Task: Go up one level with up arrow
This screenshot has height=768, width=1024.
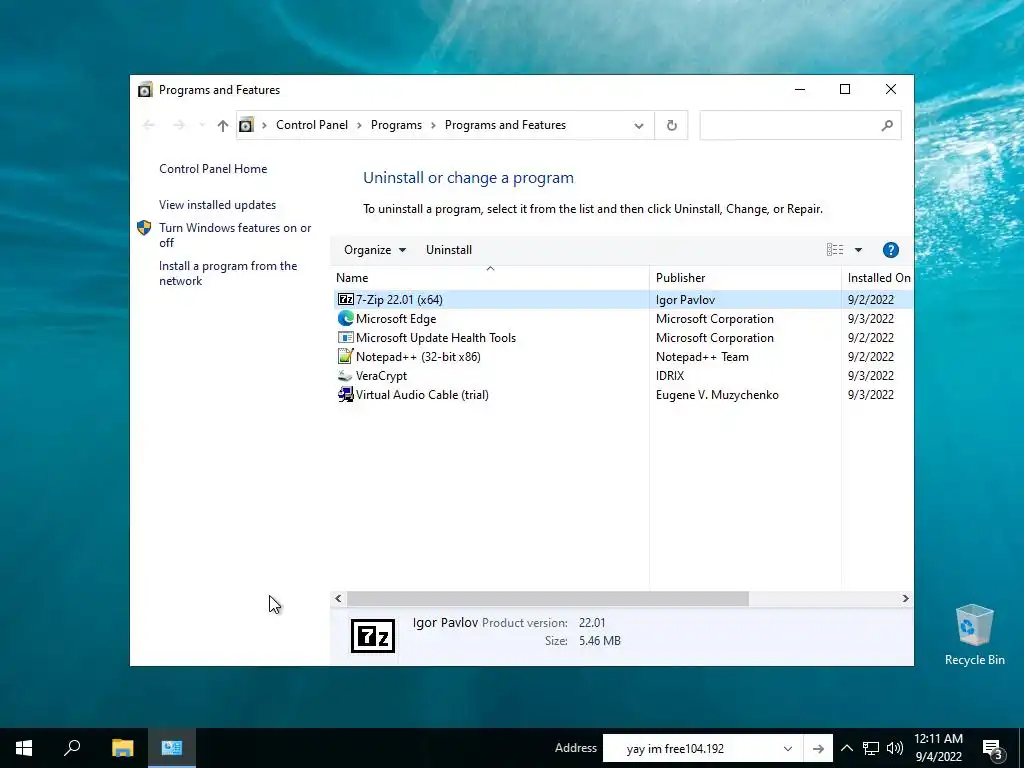Action: pos(223,125)
